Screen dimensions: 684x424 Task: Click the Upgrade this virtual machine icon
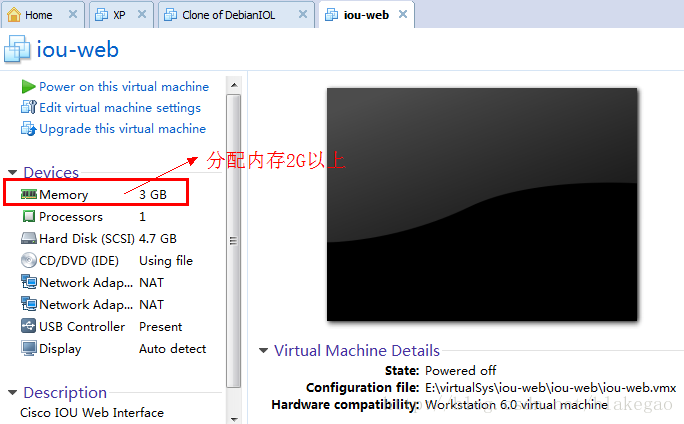pyautogui.click(x=29, y=129)
